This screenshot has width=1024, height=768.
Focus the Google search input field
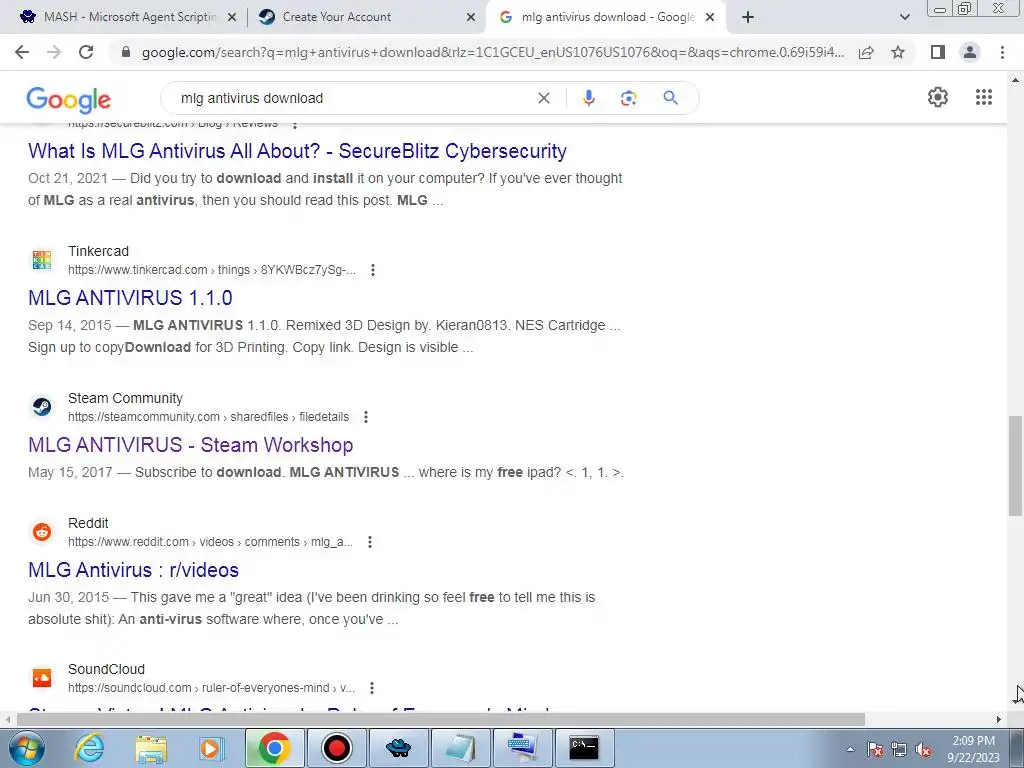pos(353,98)
